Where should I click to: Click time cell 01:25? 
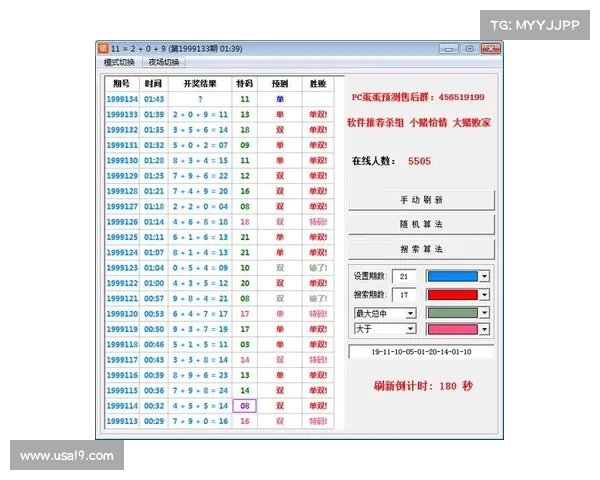154,176
